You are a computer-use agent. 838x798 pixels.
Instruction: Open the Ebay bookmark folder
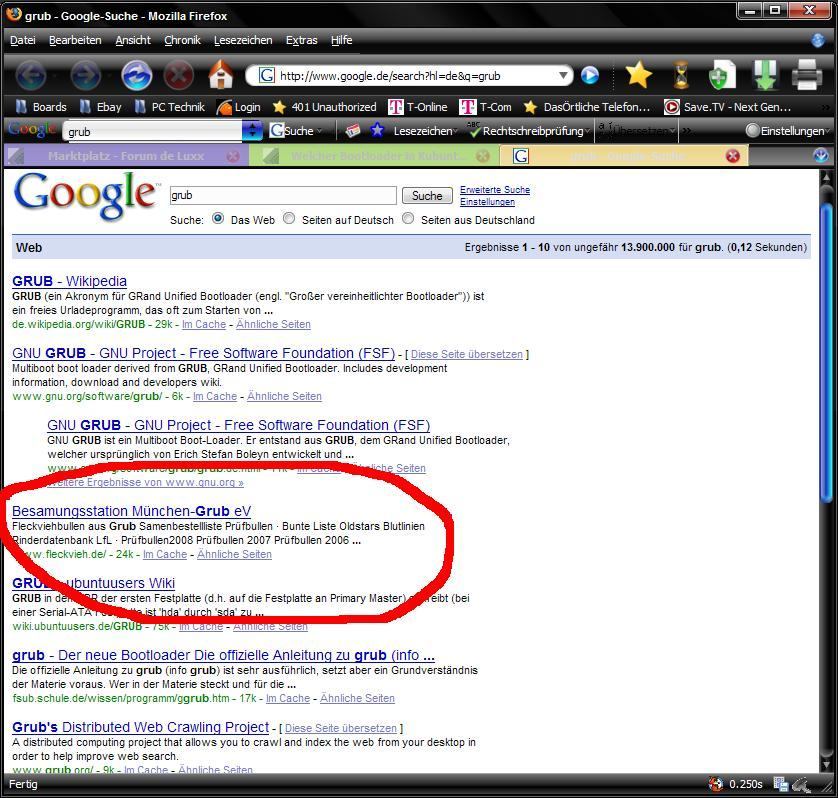(x=100, y=107)
